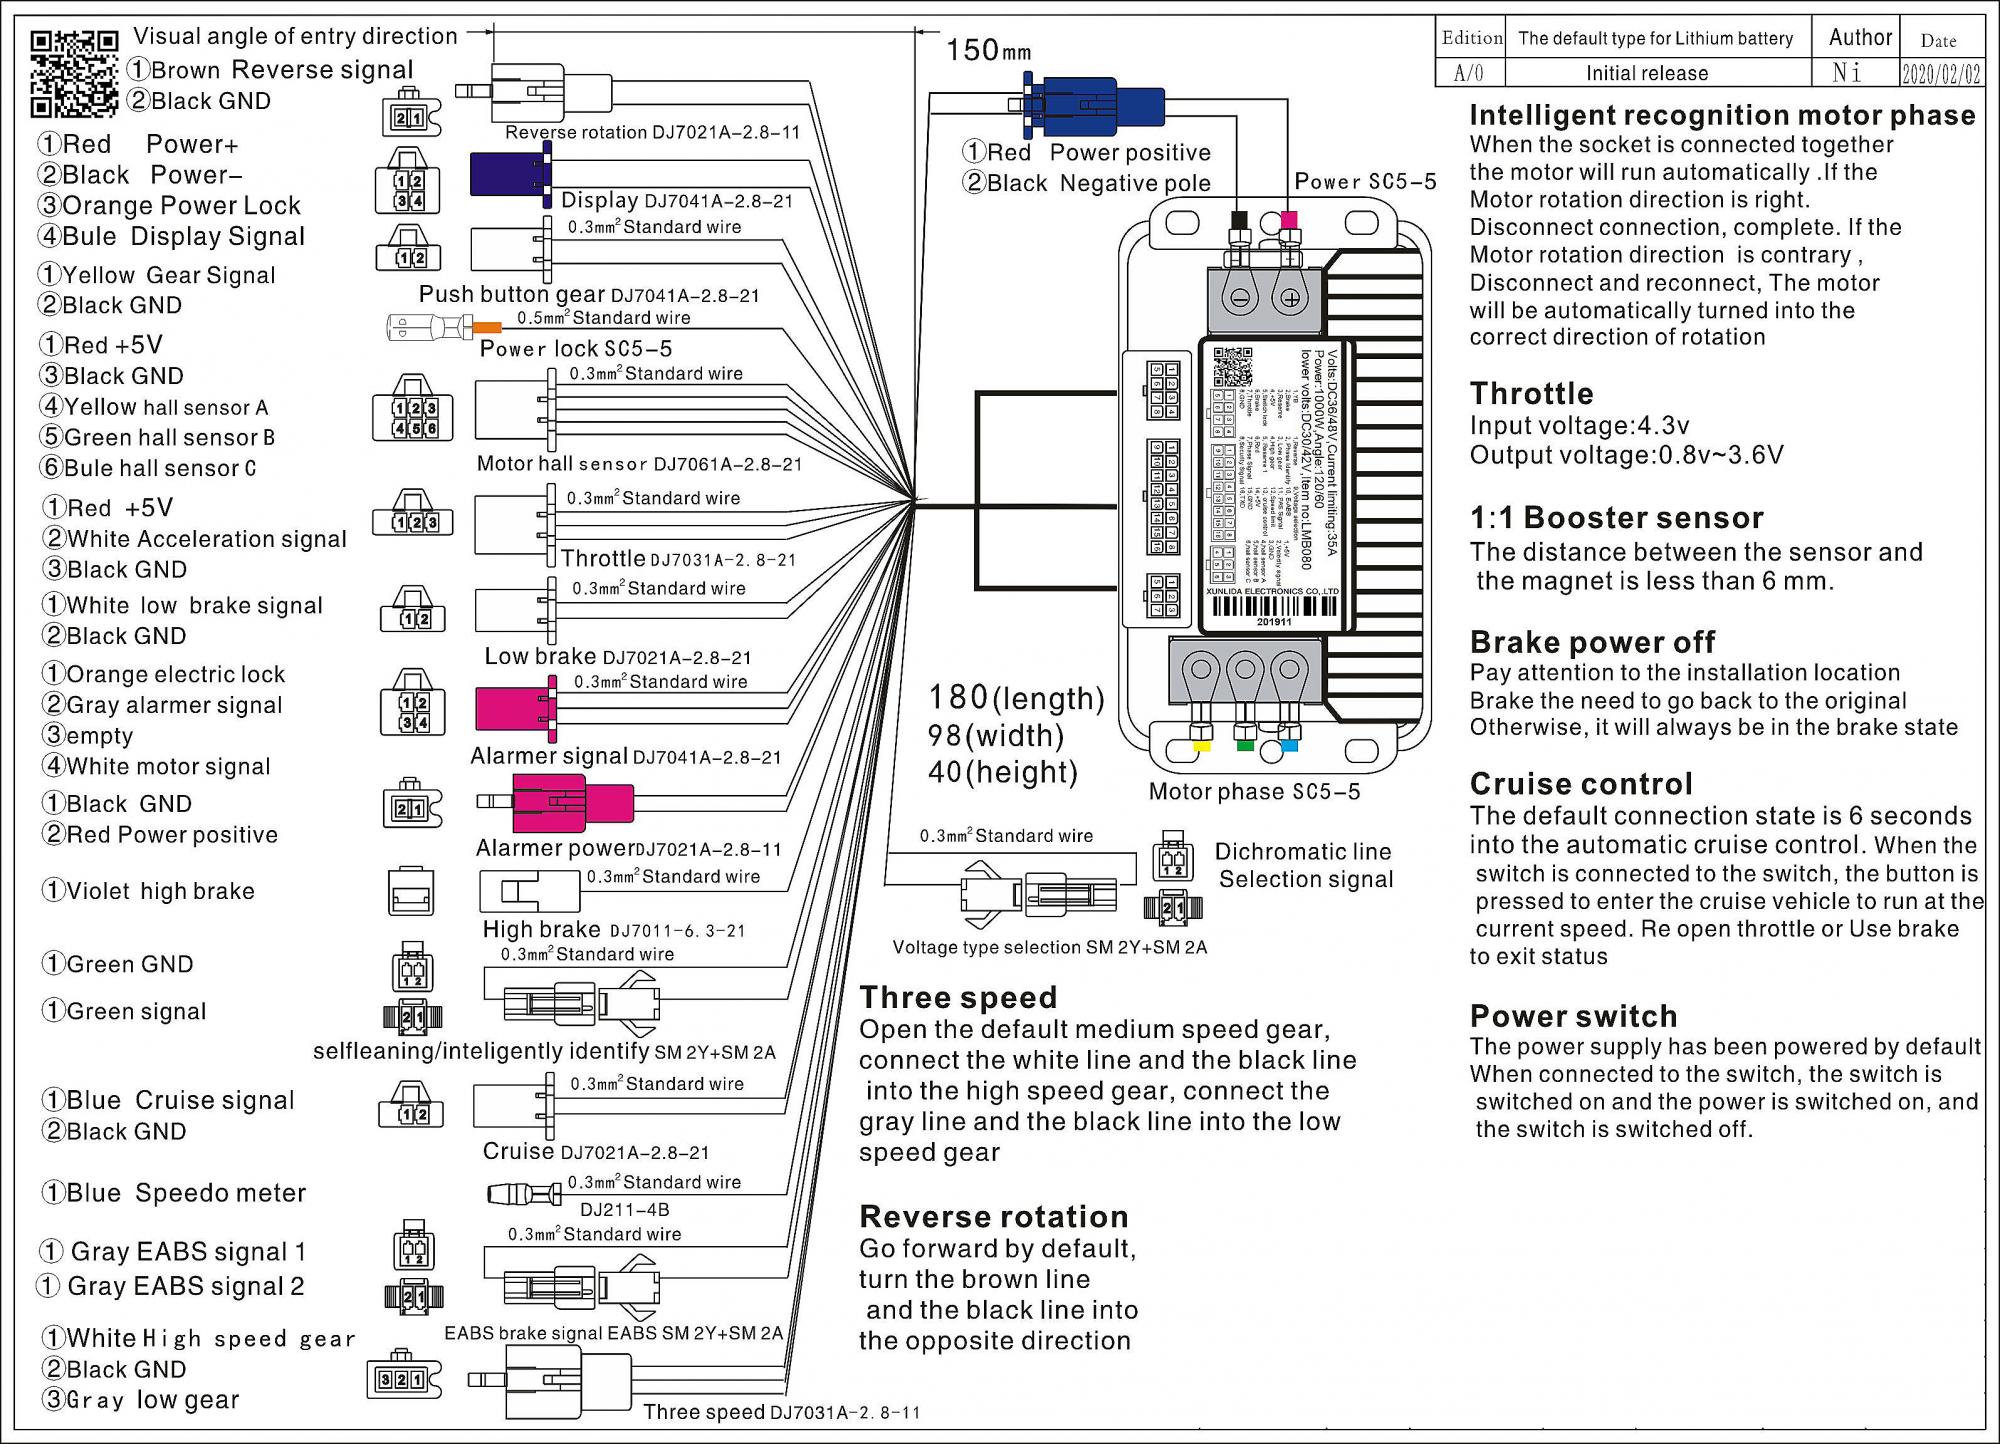Click the Display 4-pin pinout icon
Screen dimensions: 2000x1444
[408, 181]
